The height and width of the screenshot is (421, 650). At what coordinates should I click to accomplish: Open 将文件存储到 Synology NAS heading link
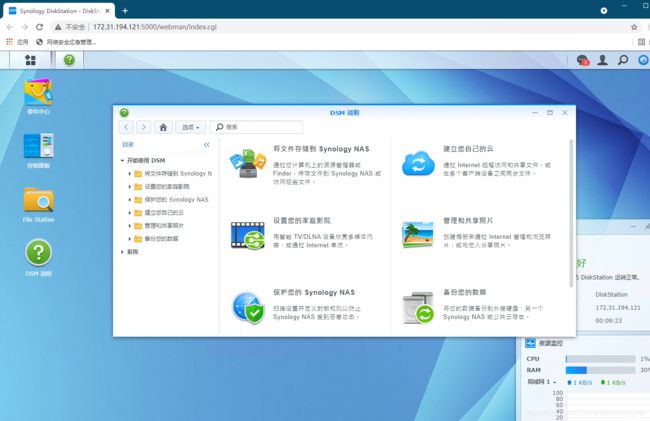pyautogui.click(x=321, y=149)
